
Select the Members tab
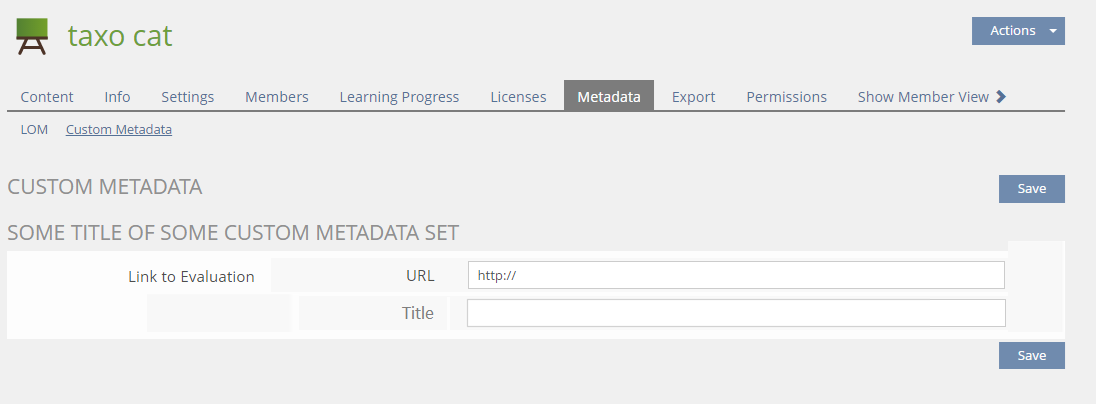pyautogui.click(x=277, y=97)
